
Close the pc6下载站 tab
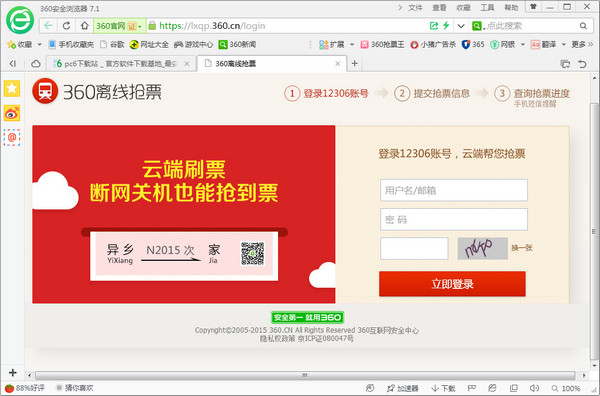pos(187,64)
